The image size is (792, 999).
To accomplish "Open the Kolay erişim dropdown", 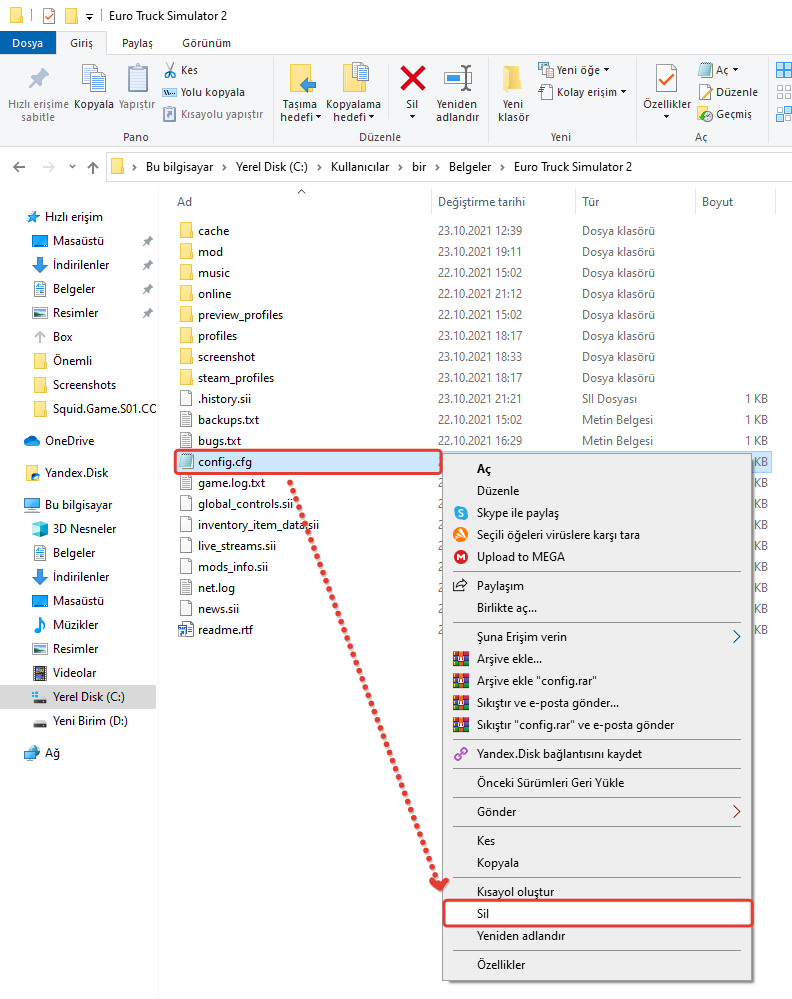I will (582, 92).
